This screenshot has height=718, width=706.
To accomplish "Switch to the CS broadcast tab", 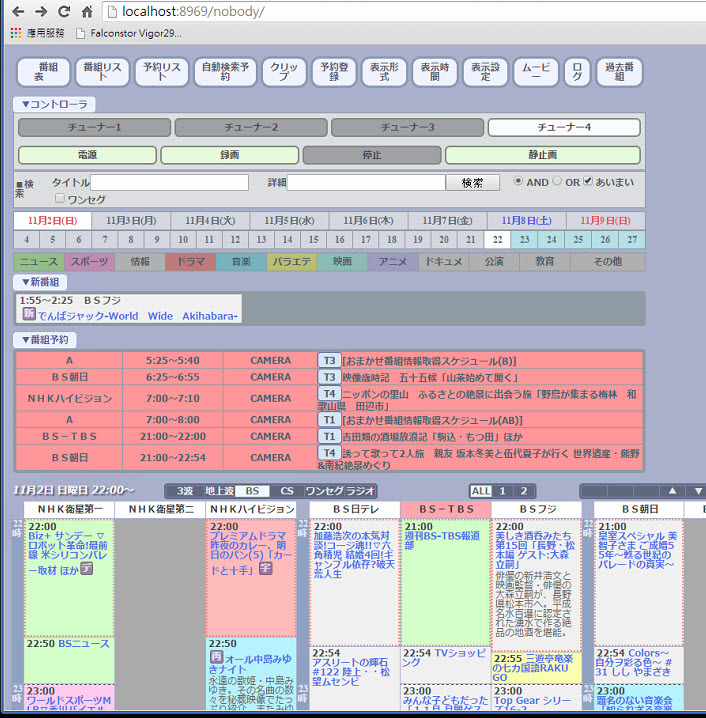I will pos(287,491).
